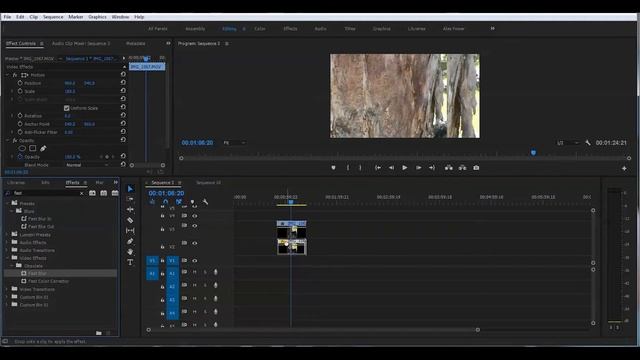640x360 pixels.
Task: Select free draw bezier mask pen
Action: click(43, 149)
